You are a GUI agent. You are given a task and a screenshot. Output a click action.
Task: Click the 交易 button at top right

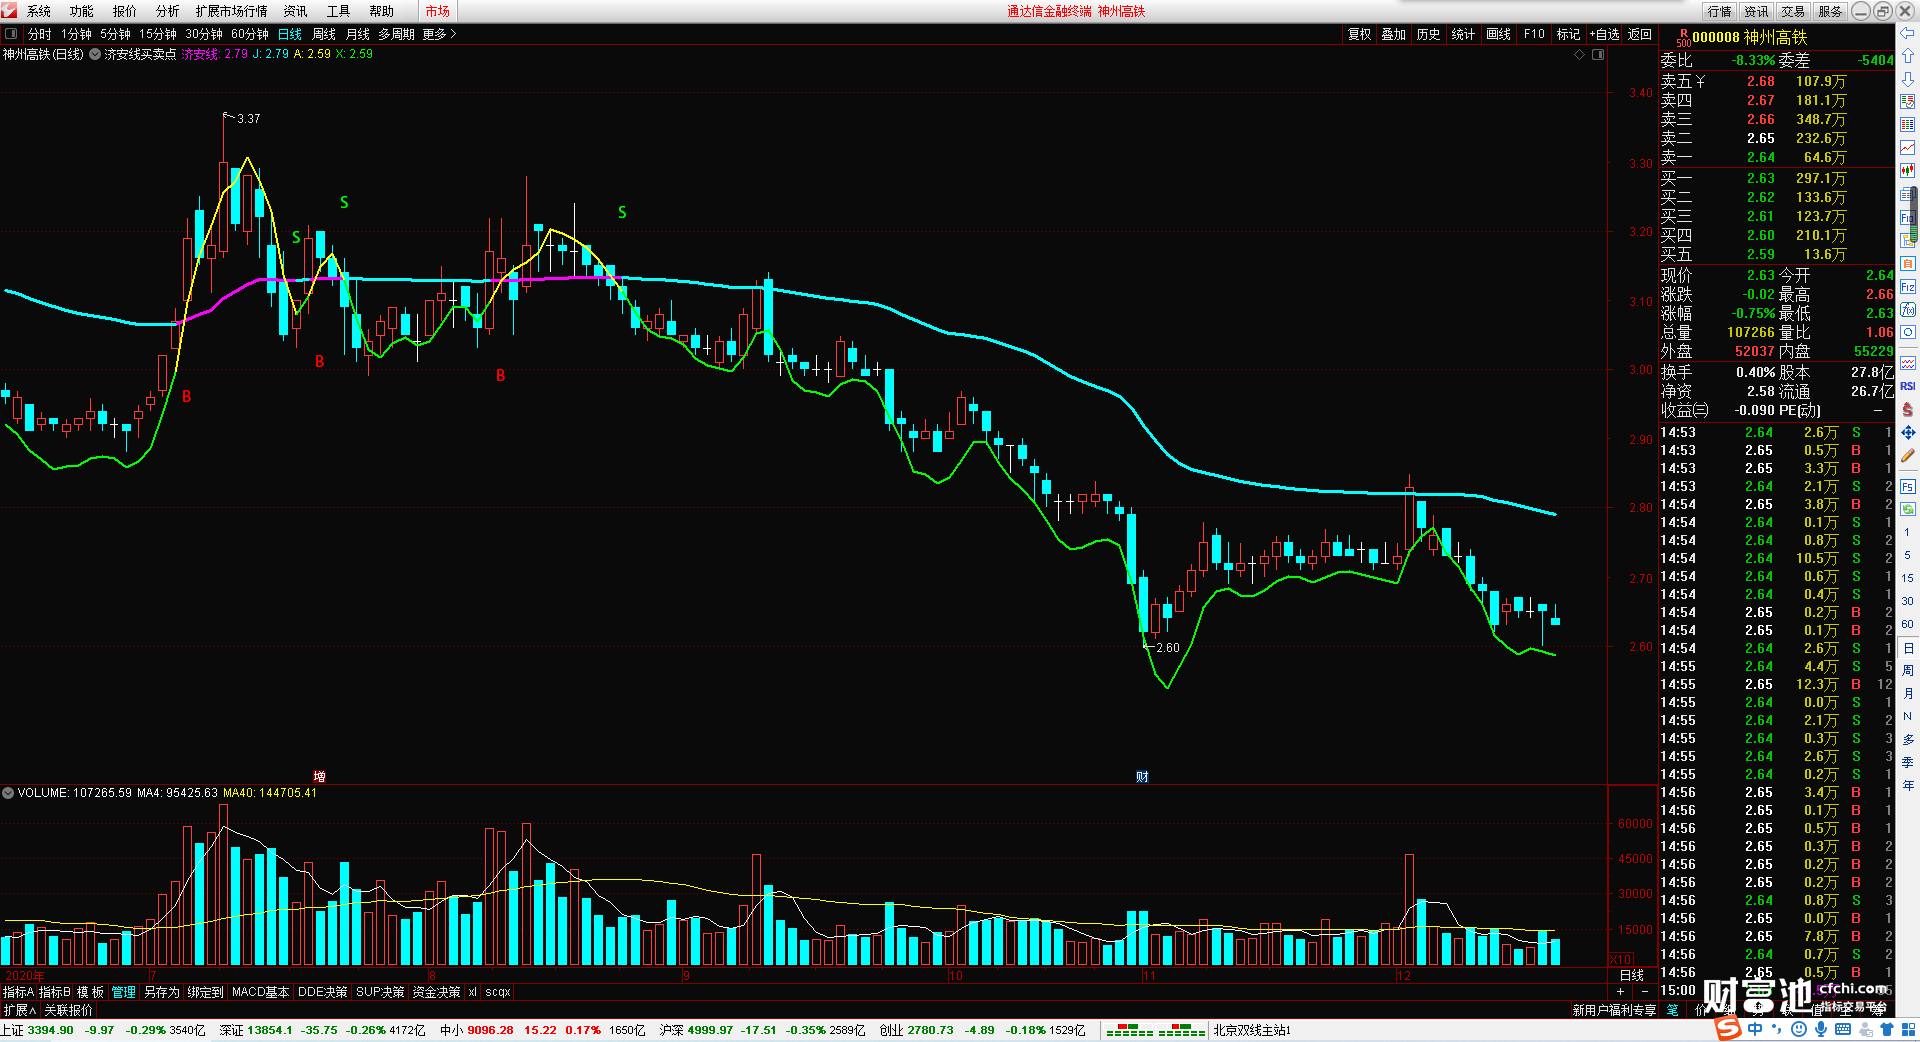tap(1793, 11)
